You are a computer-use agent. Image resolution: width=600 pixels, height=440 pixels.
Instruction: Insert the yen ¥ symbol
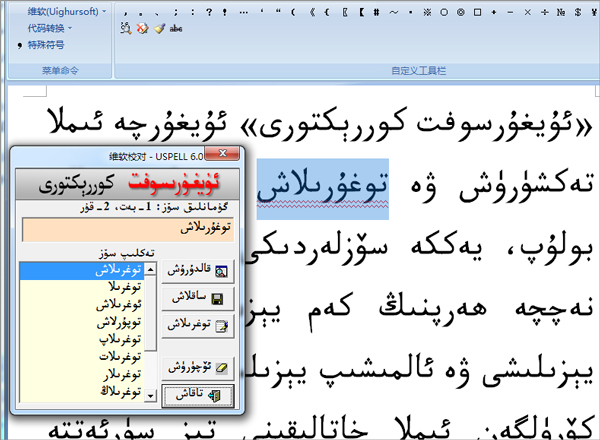coord(594,13)
